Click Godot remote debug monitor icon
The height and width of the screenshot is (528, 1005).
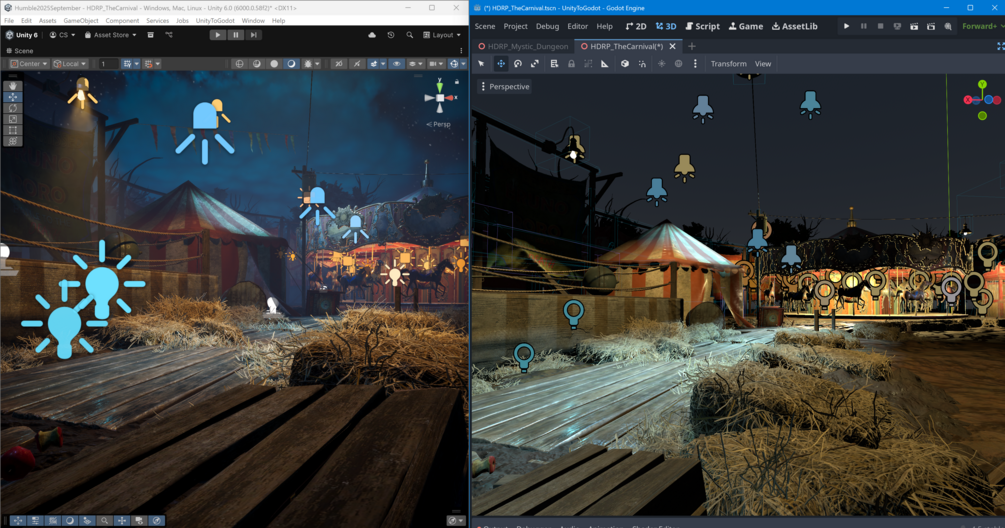coord(897,26)
